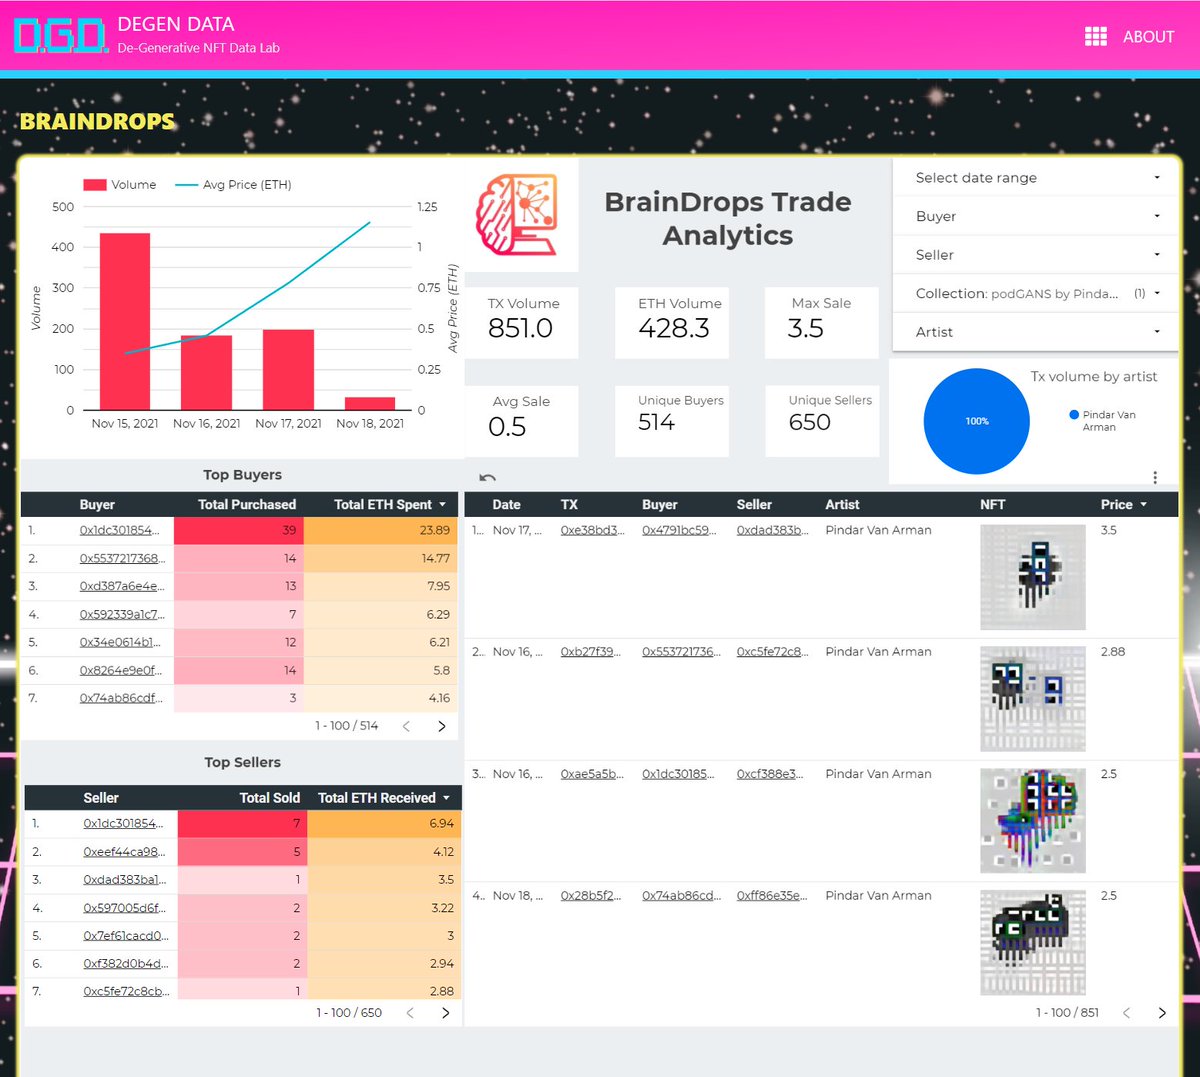Go to next page of Top Sellers table
Viewport: 1200px width, 1077px height.
coord(446,1013)
